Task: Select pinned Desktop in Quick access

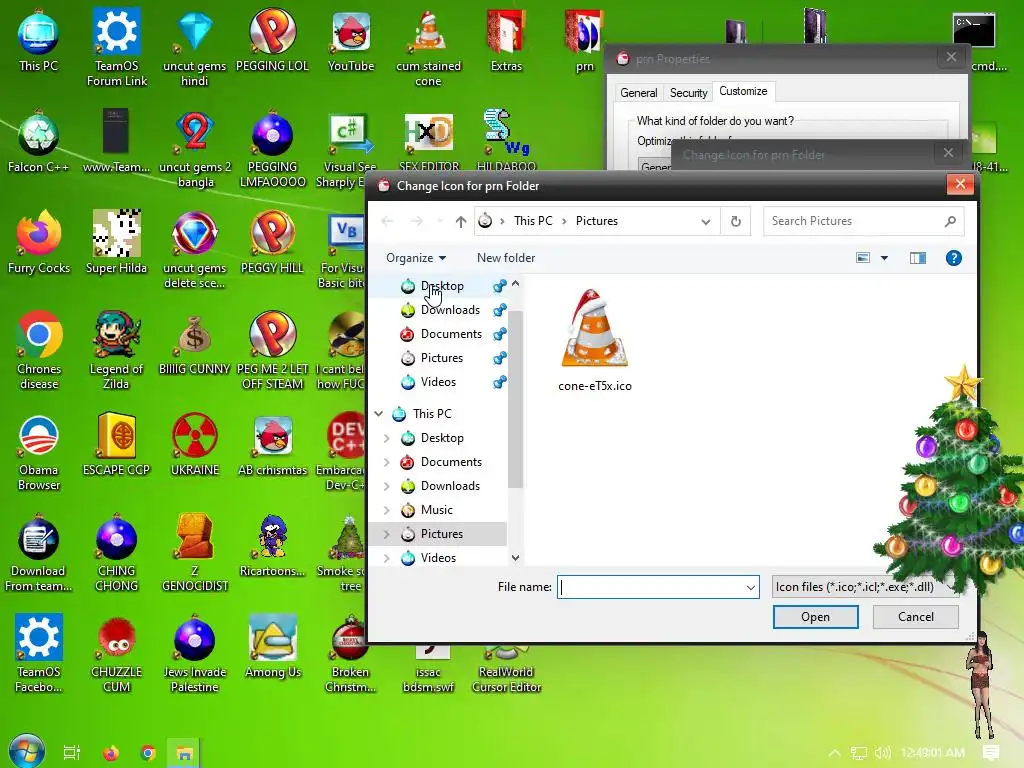Action: (442, 286)
